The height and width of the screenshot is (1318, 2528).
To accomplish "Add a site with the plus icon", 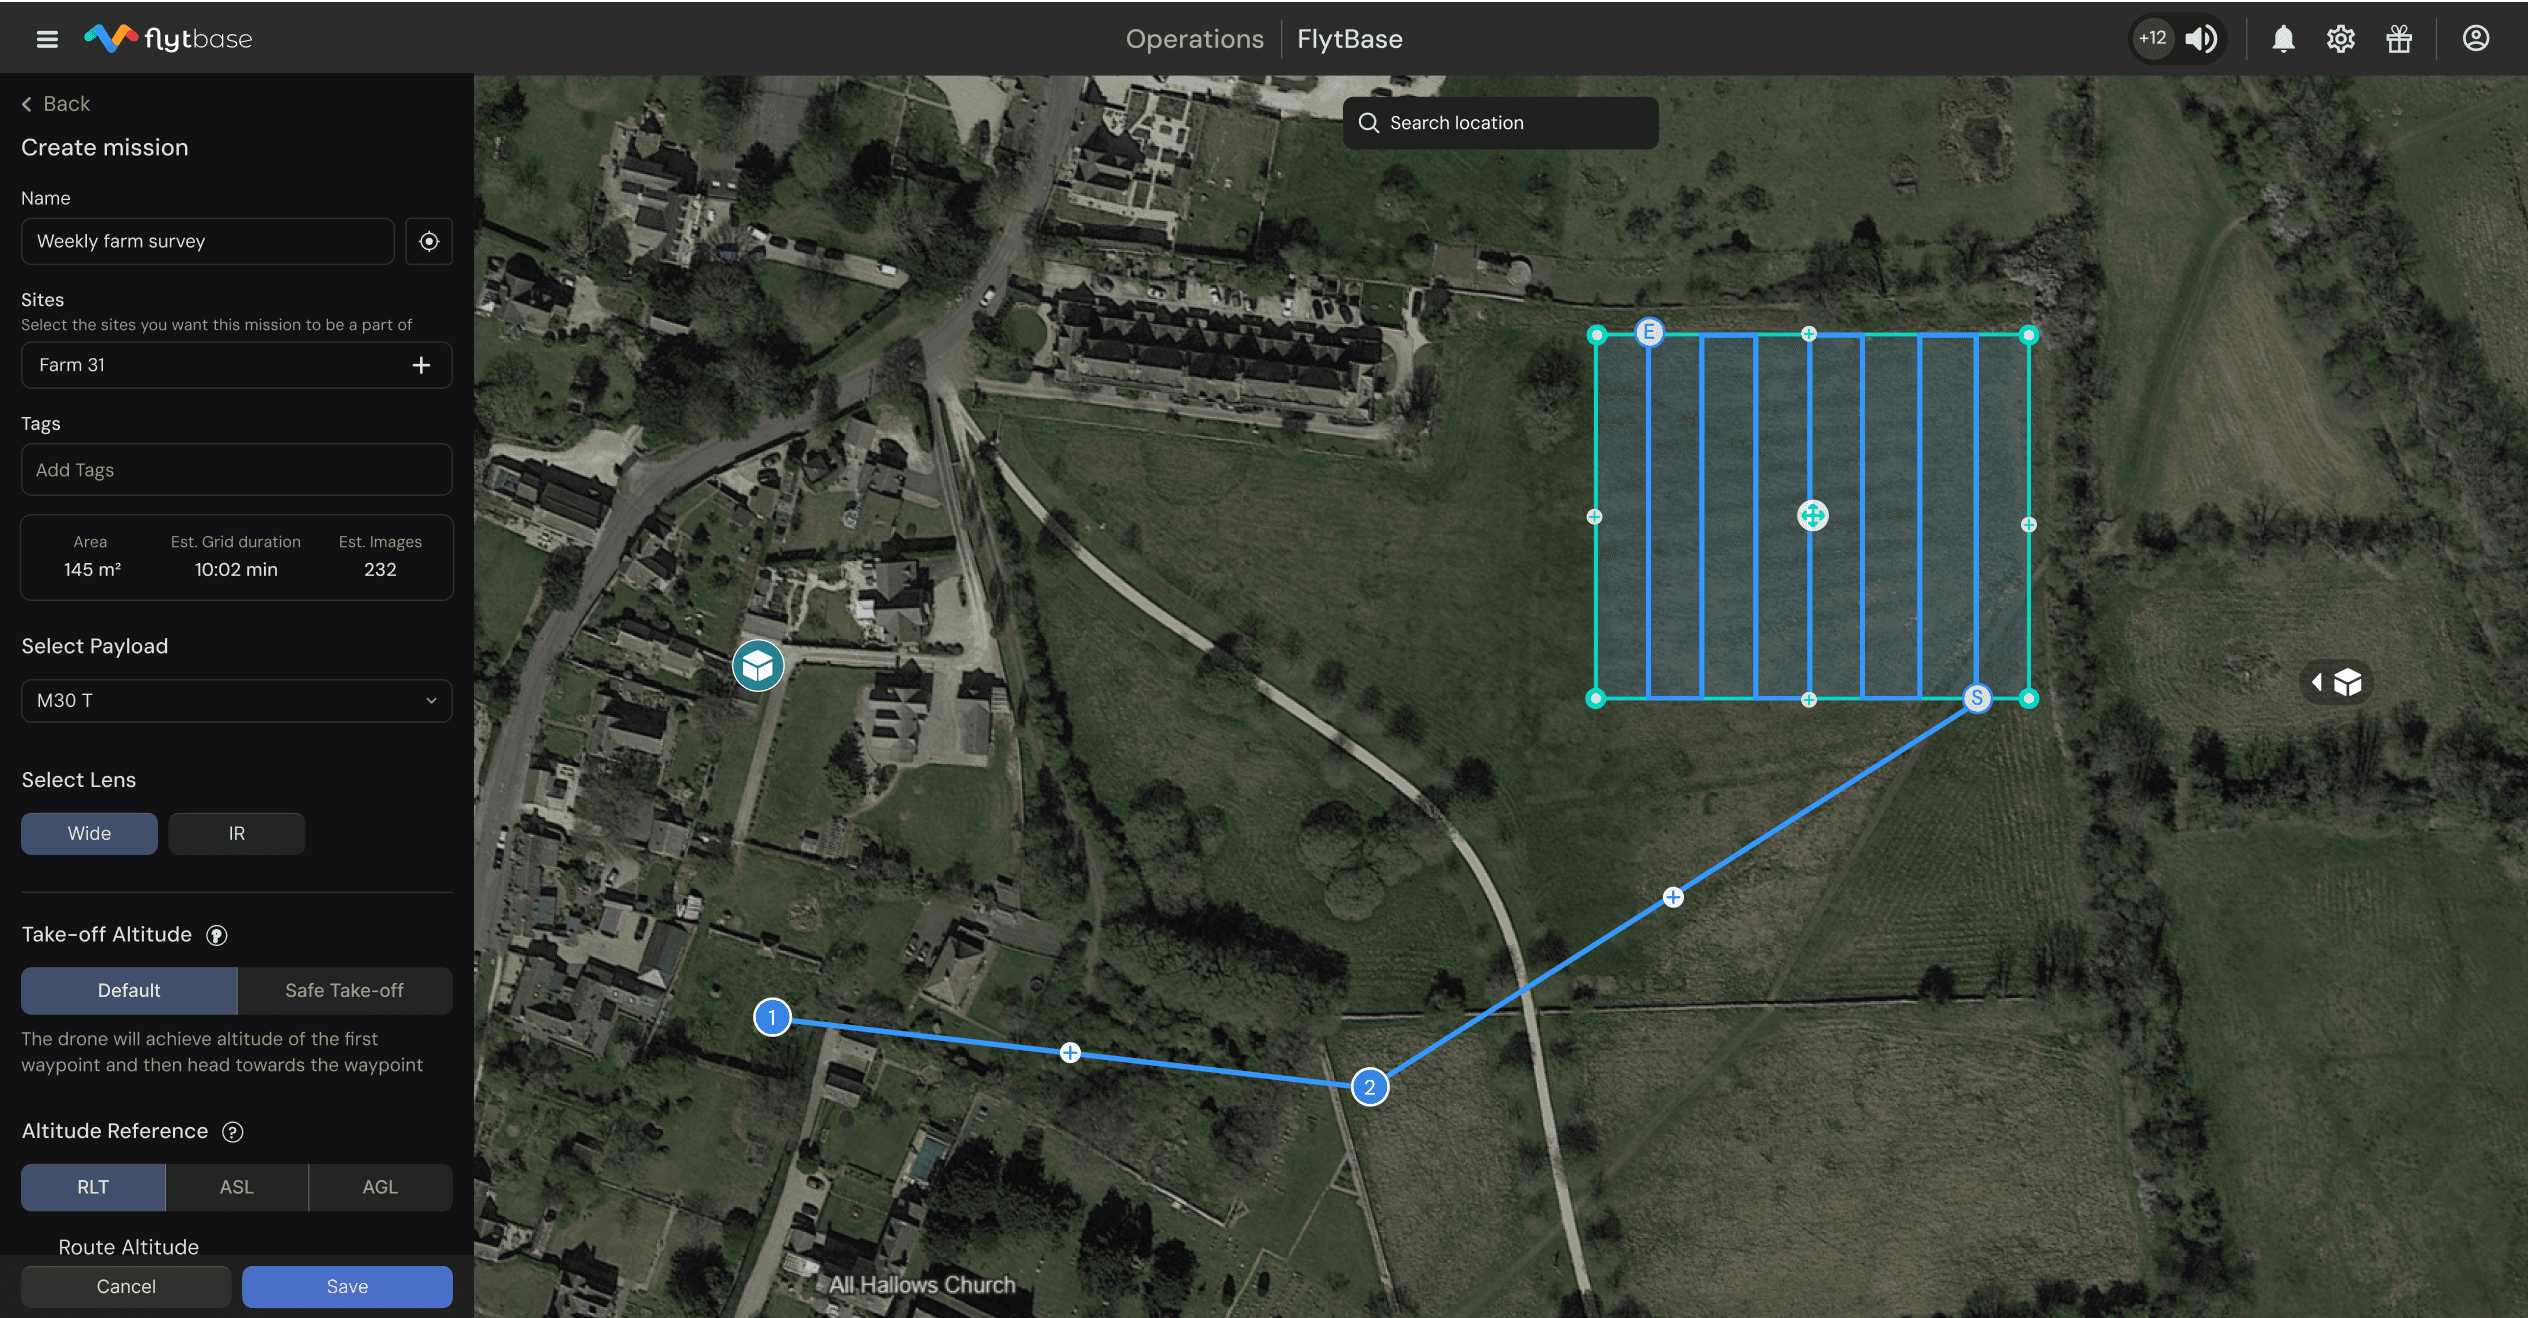I will pyautogui.click(x=421, y=365).
